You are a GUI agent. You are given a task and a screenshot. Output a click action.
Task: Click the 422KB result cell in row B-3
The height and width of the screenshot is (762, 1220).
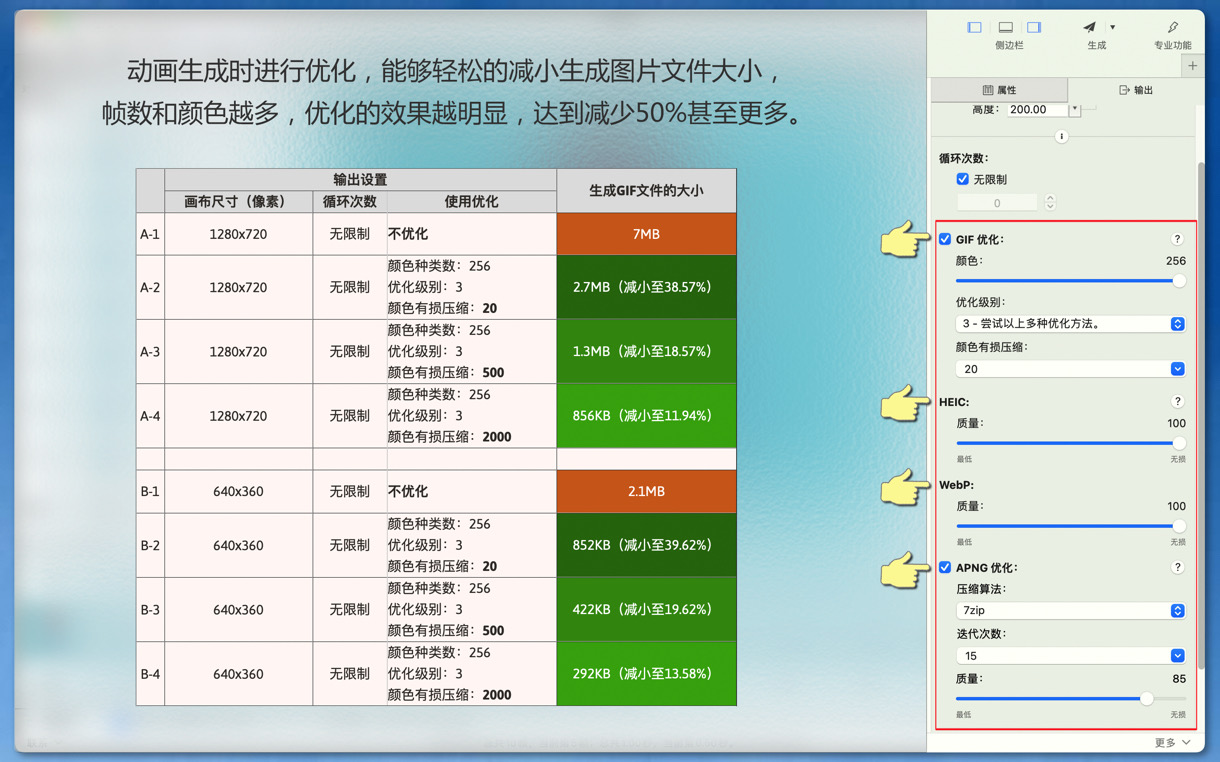tap(646, 610)
